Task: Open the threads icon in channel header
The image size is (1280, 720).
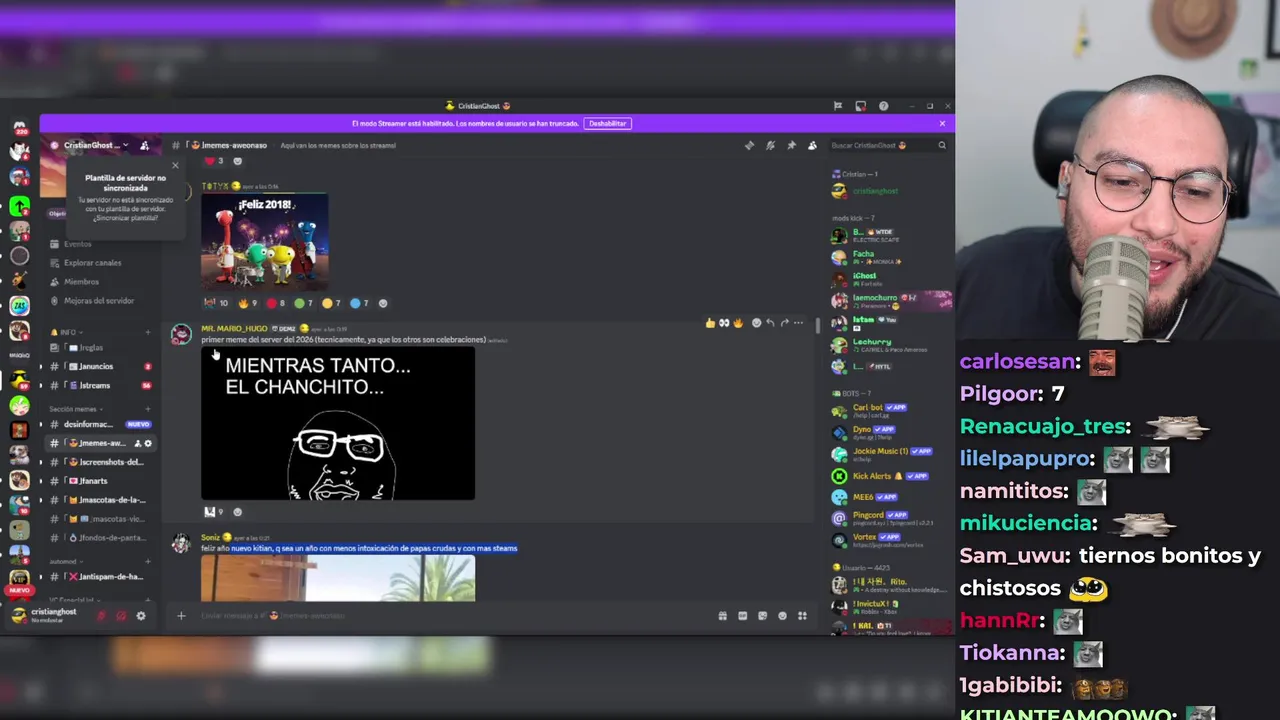Action: (749, 145)
